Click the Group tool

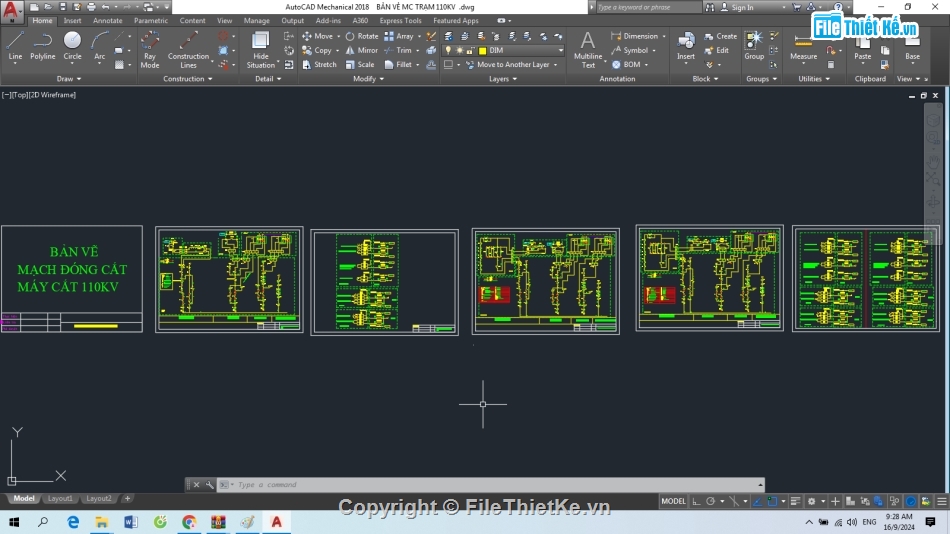[x=754, y=46]
